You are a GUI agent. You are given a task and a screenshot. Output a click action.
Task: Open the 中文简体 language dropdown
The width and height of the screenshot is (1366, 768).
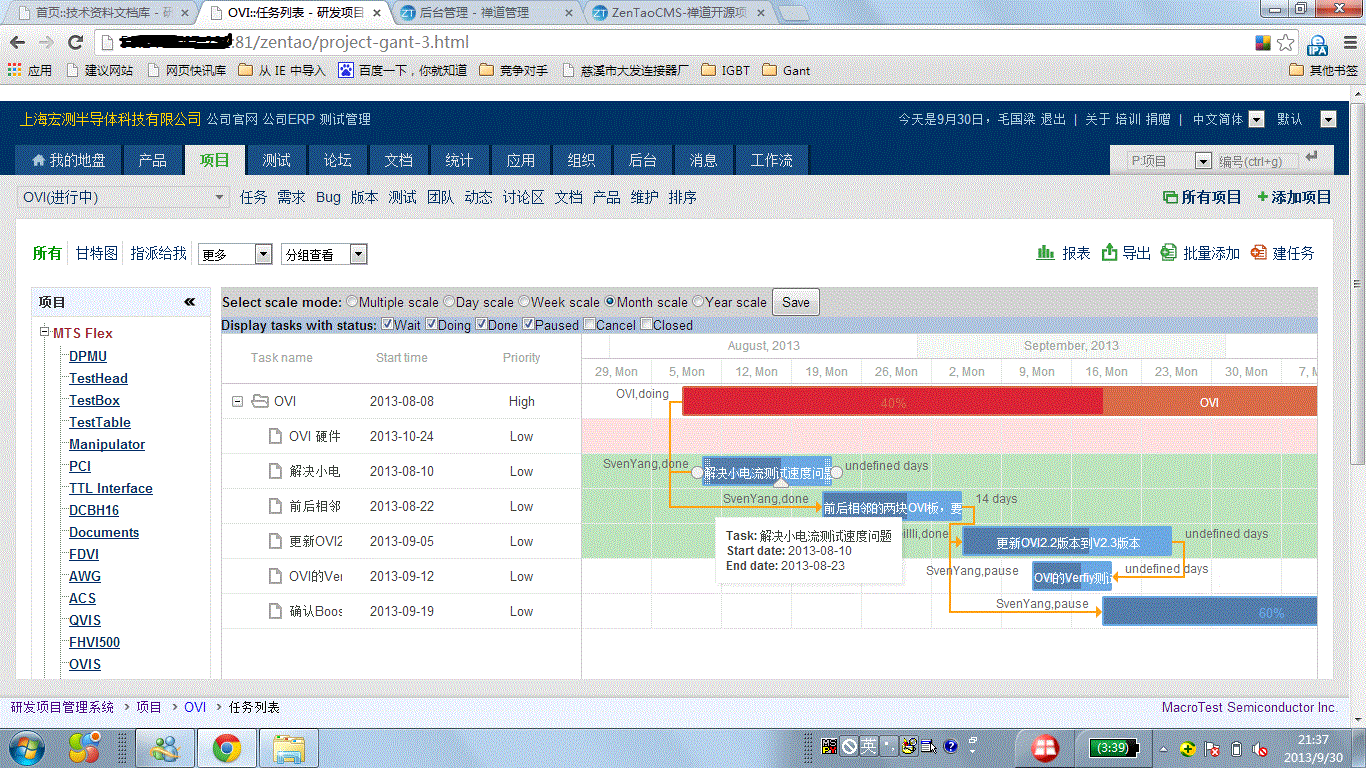click(1256, 119)
